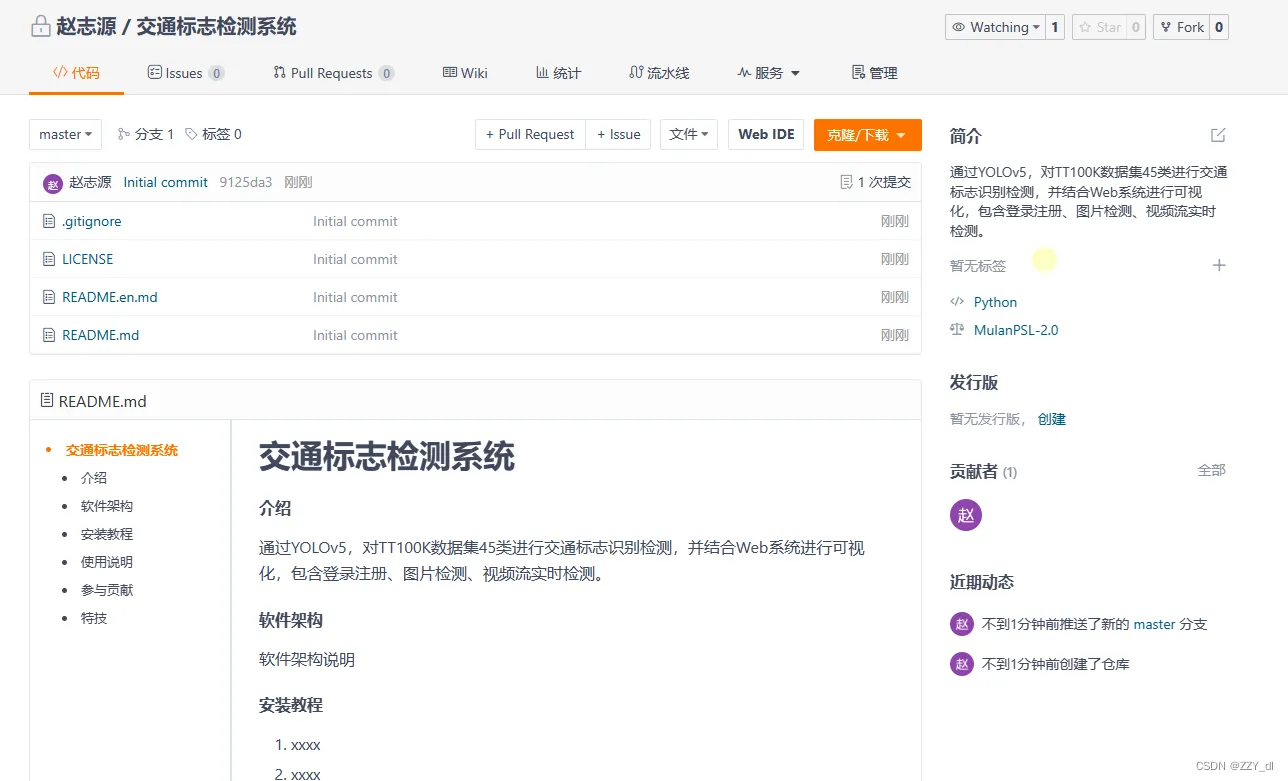This screenshot has height=781, width=1288.
Task: Create a release via 创建 link
Action: pyautogui.click(x=1052, y=419)
